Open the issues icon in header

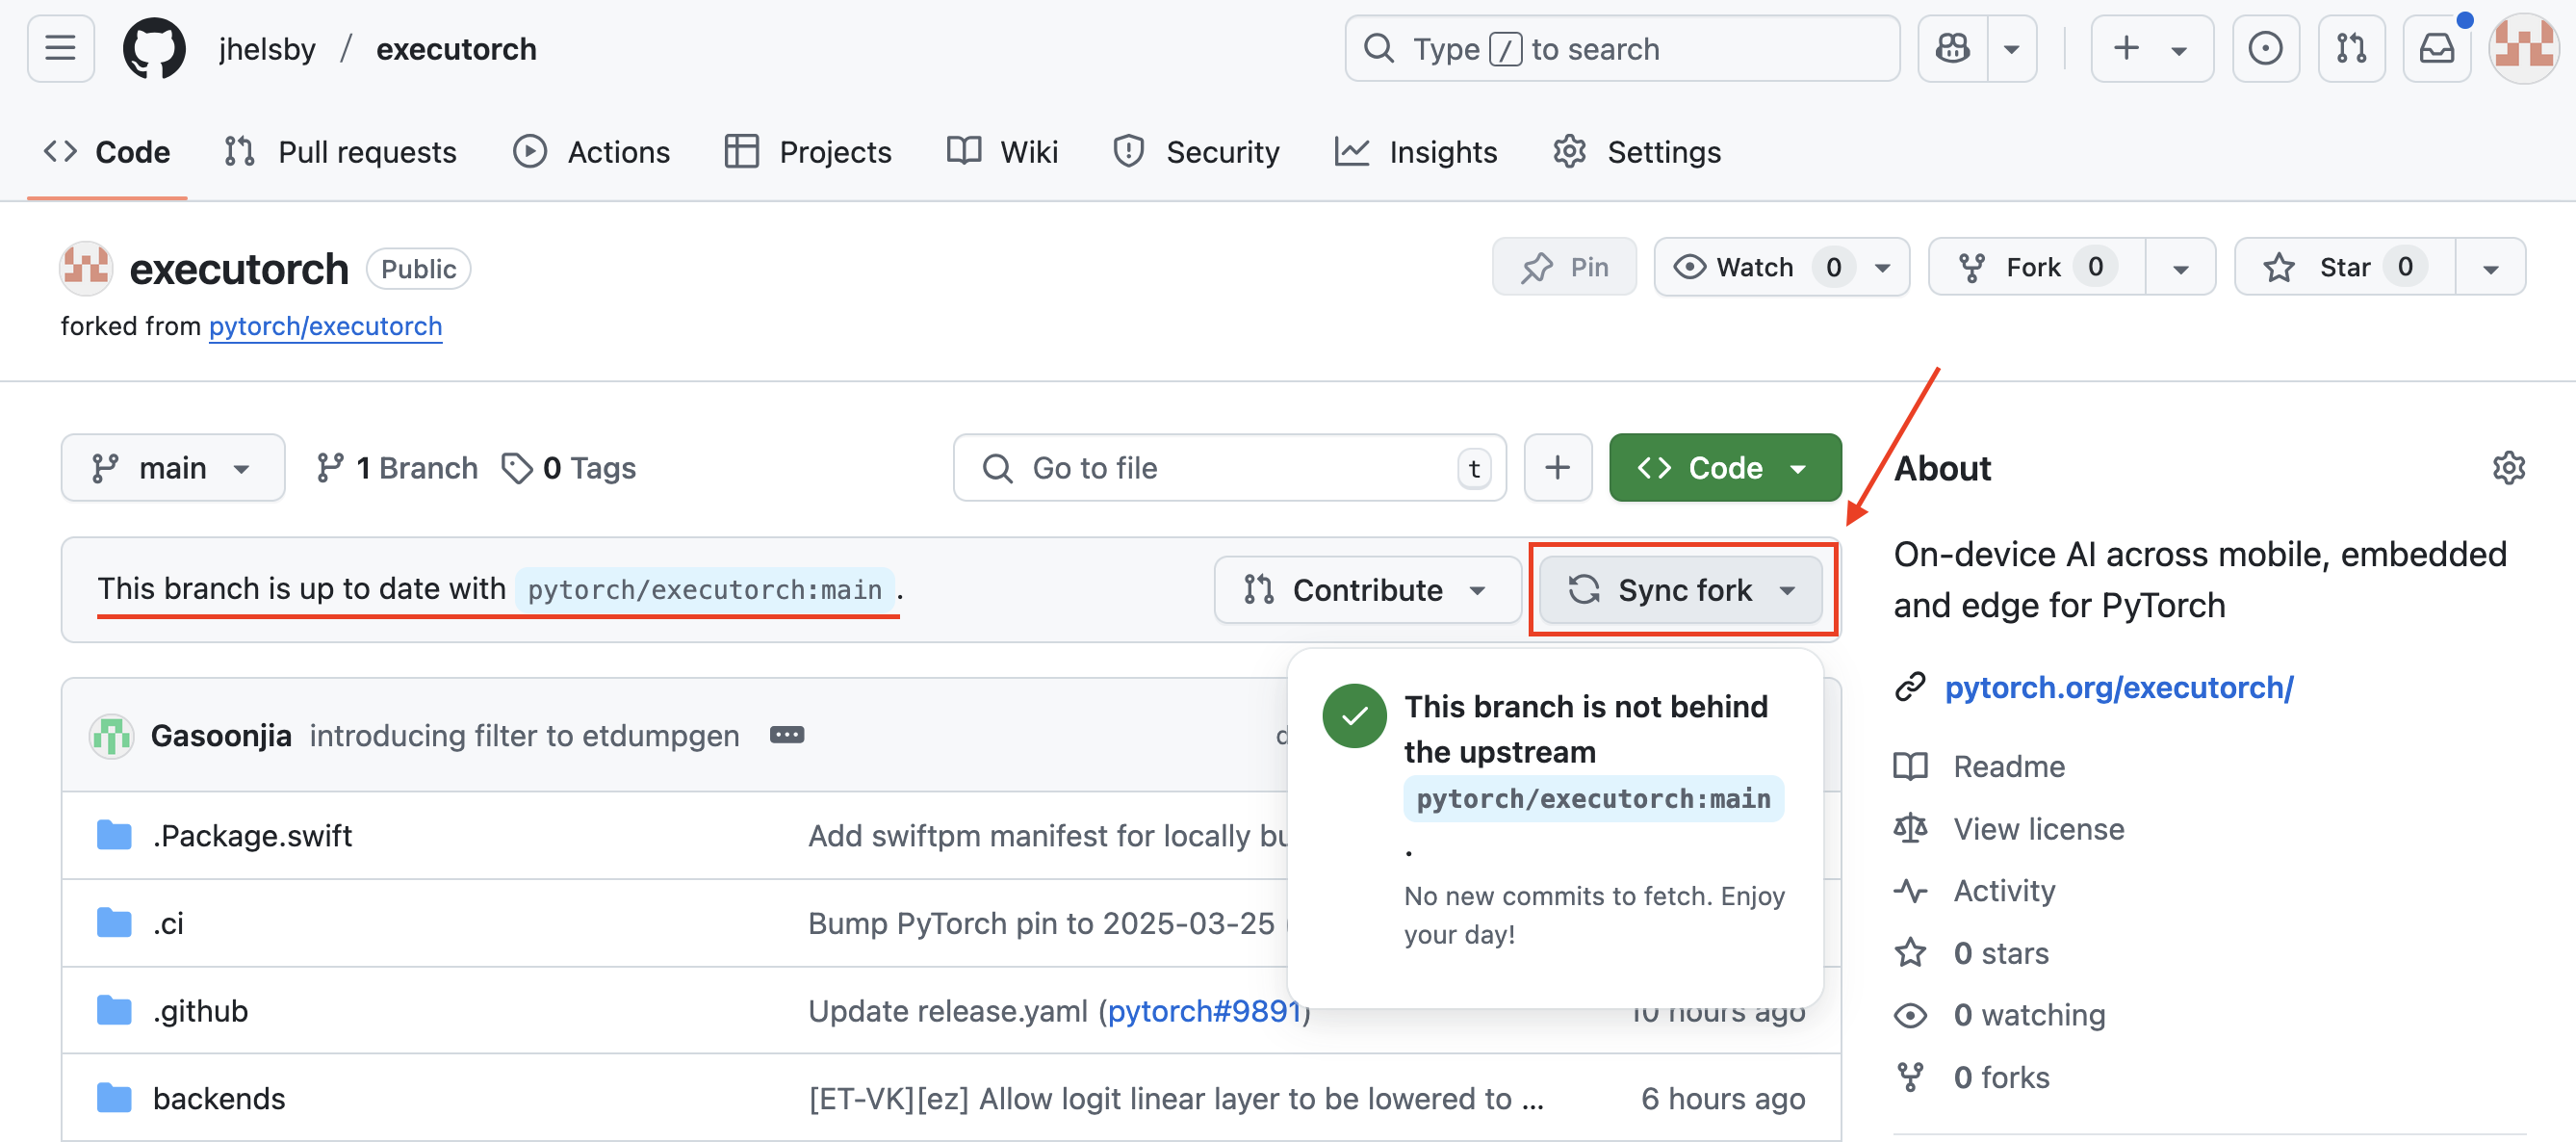(x=2265, y=48)
